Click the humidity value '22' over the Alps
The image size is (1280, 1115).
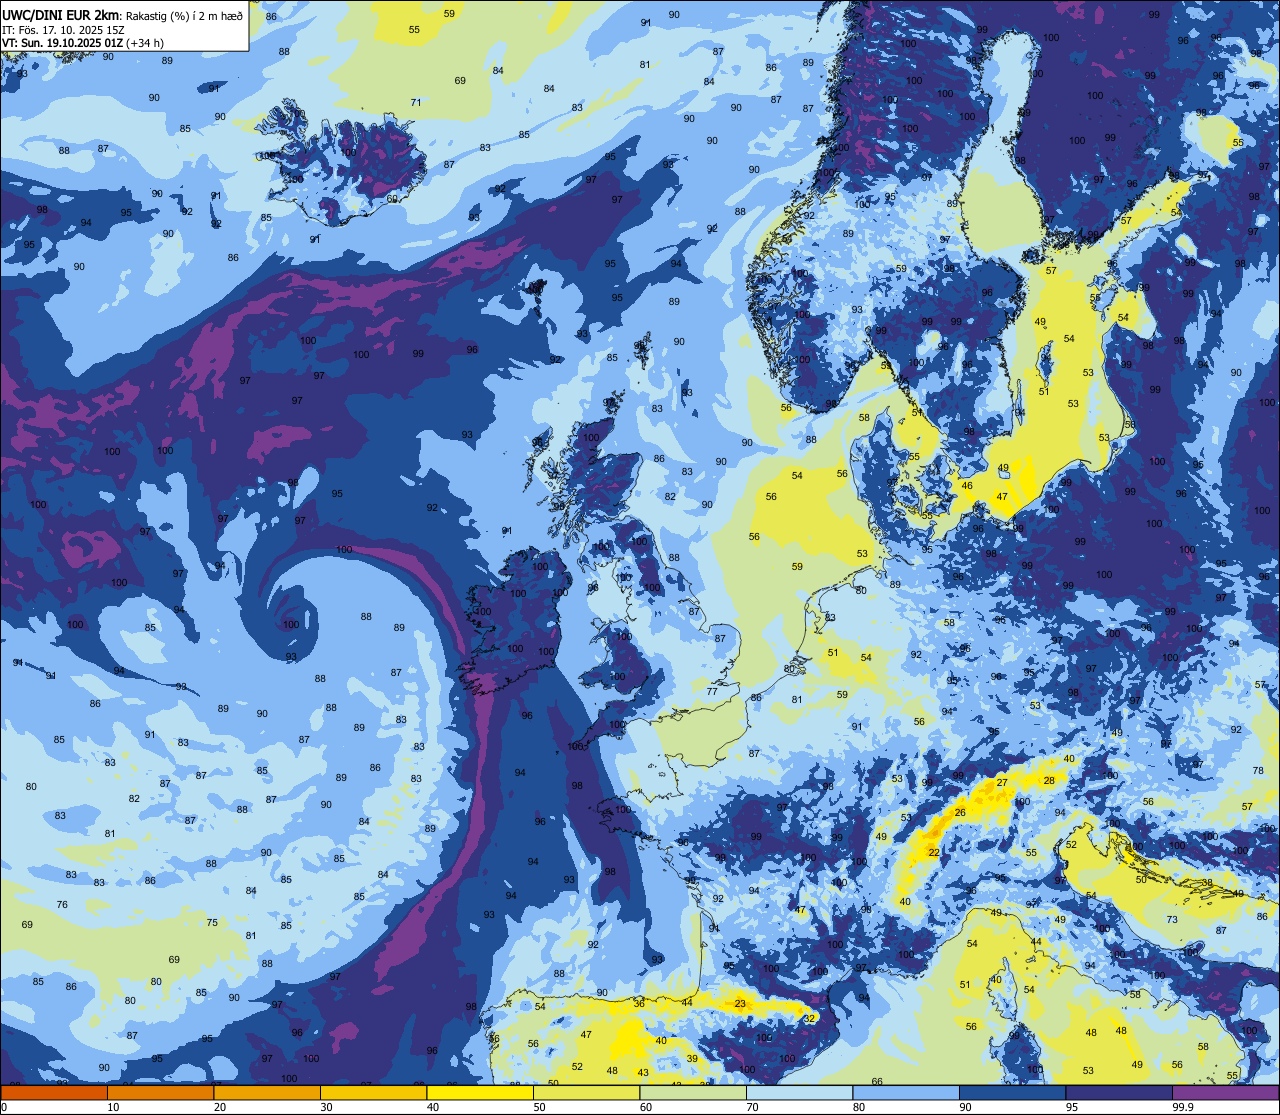[x=933, y=852]
